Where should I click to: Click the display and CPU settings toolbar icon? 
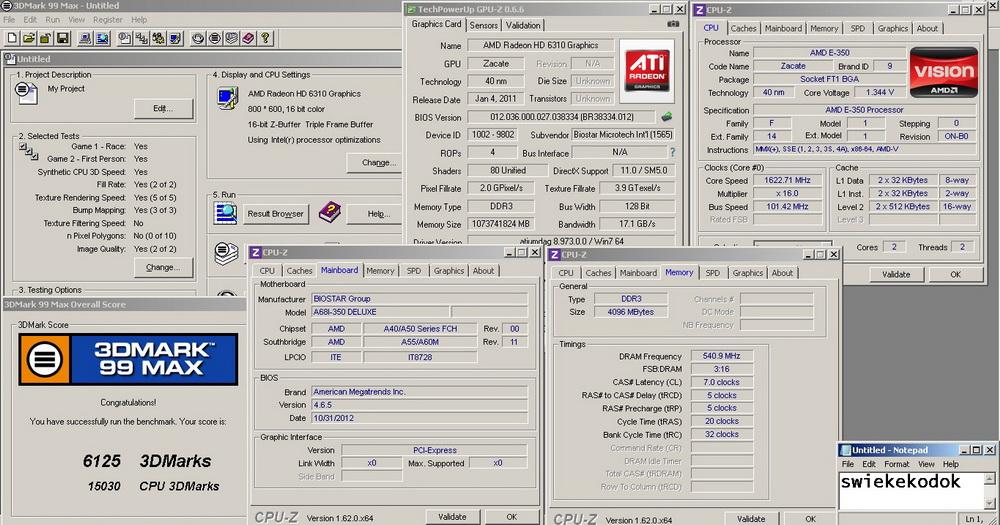click(x=175, y=38)
